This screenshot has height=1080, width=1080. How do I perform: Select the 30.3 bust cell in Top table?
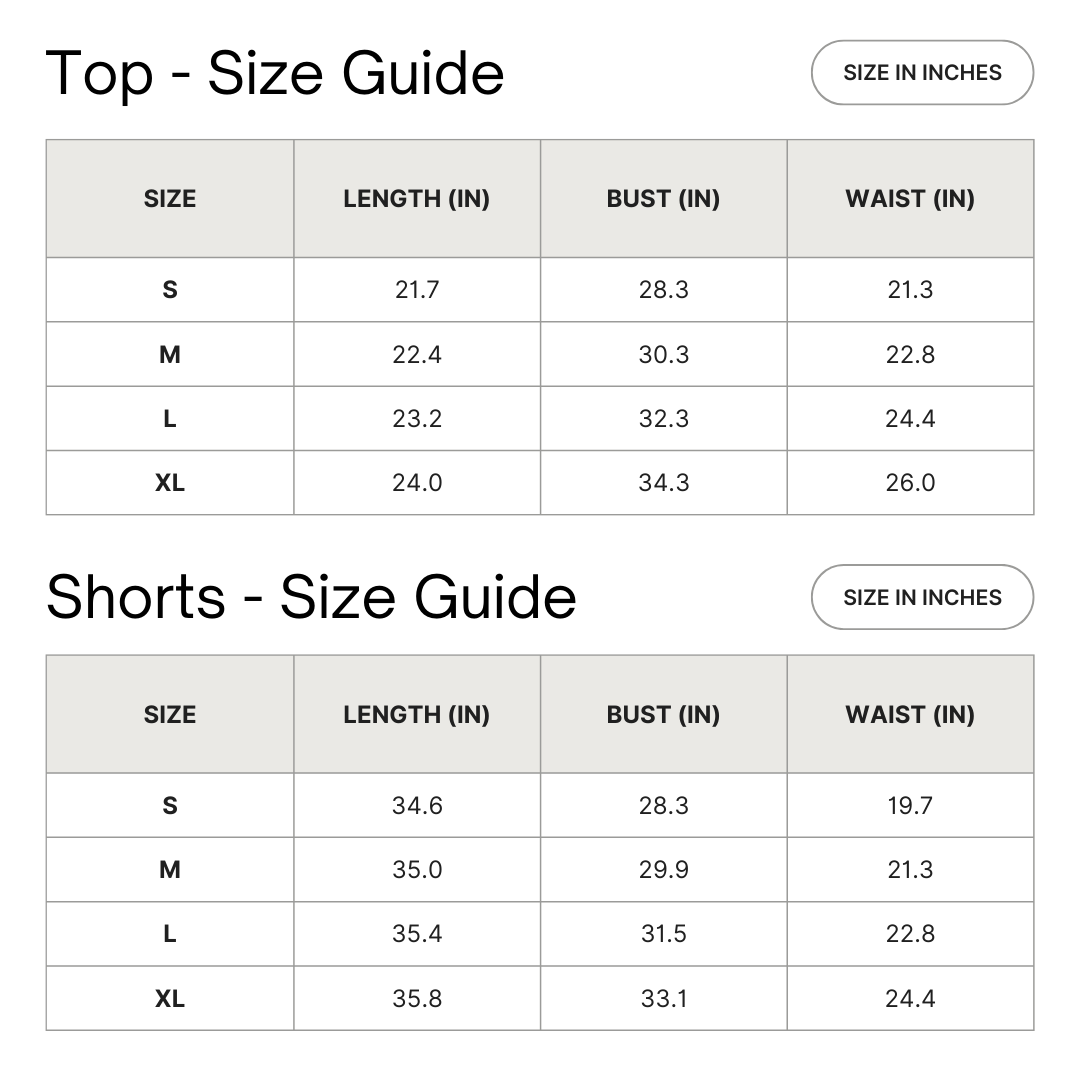click(663, 354)
